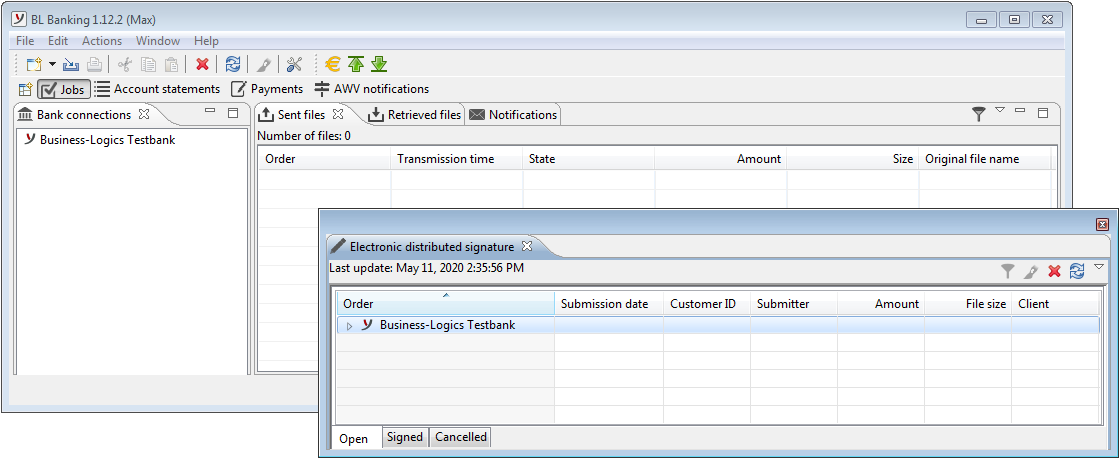Switch to the AWV notifications perspective
This screenshot has height=459, width=1120.
click(372, 89)
